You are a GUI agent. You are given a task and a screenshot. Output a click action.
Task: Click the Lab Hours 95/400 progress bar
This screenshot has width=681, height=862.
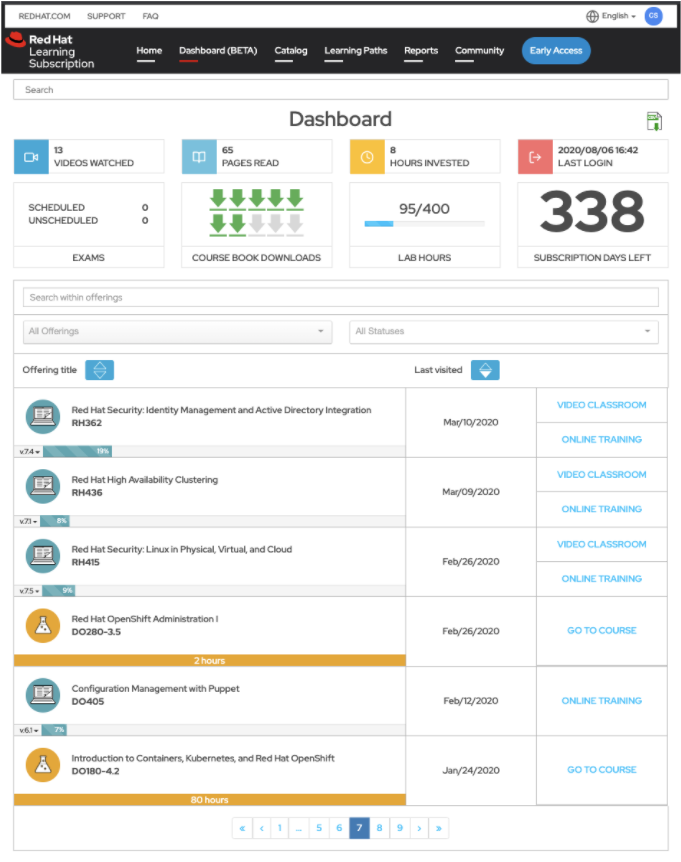click(x=424, y=224)
